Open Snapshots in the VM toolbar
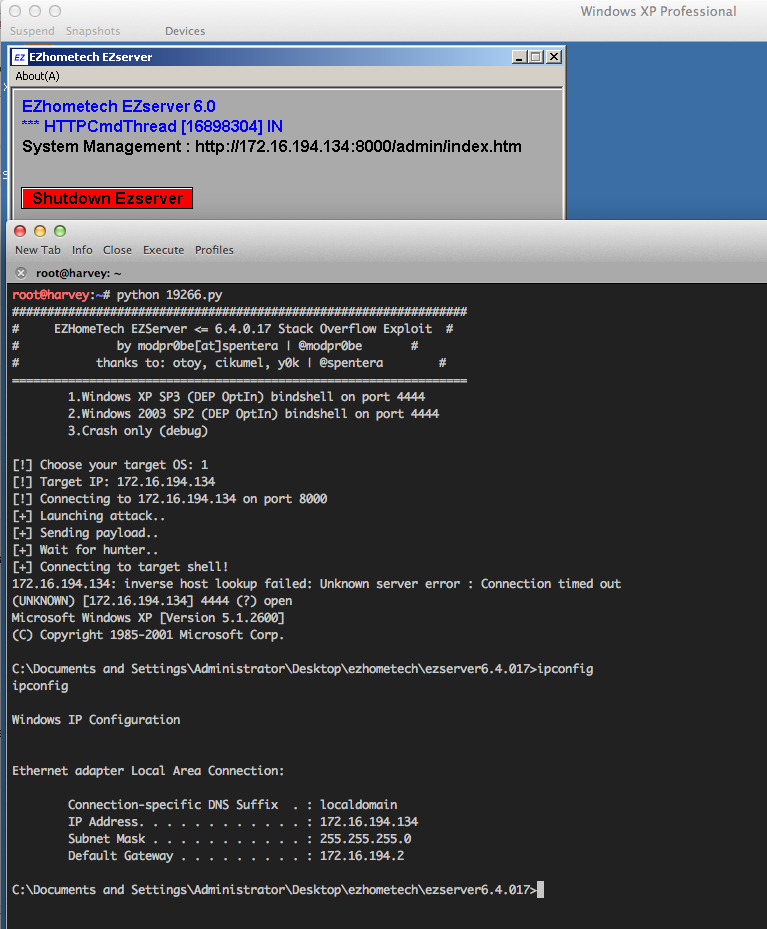 click(x=93, y=31)
